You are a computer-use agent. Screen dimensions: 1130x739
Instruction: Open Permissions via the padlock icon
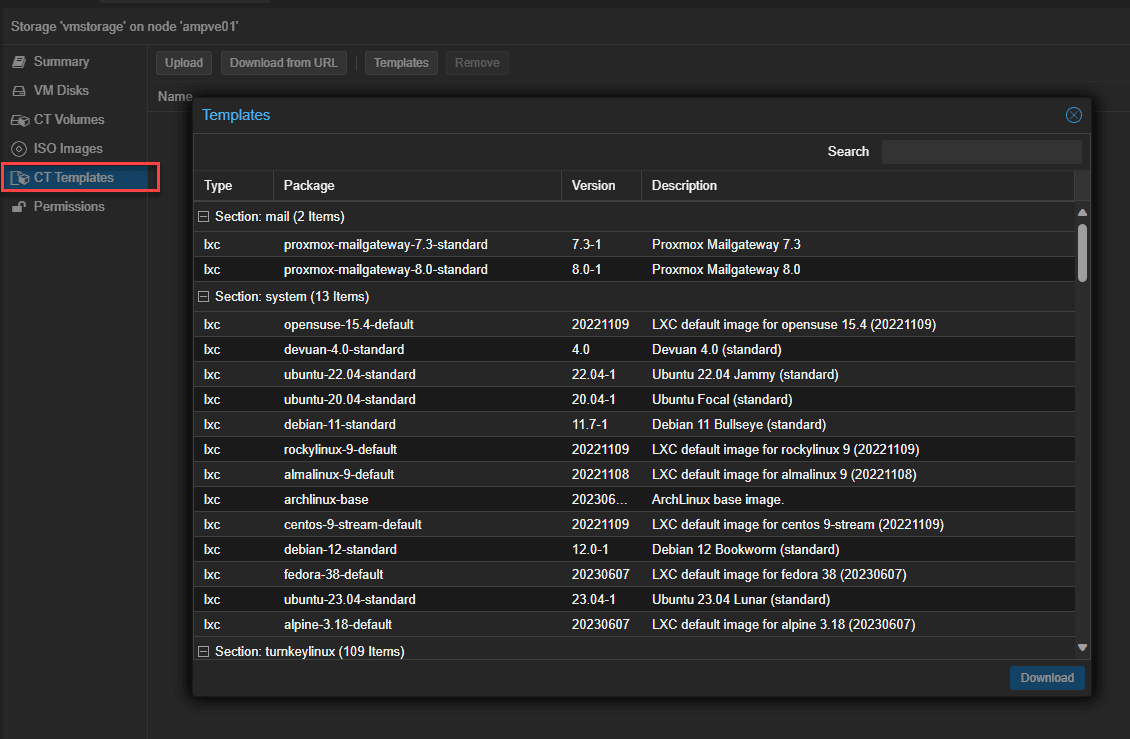[19, 206]
